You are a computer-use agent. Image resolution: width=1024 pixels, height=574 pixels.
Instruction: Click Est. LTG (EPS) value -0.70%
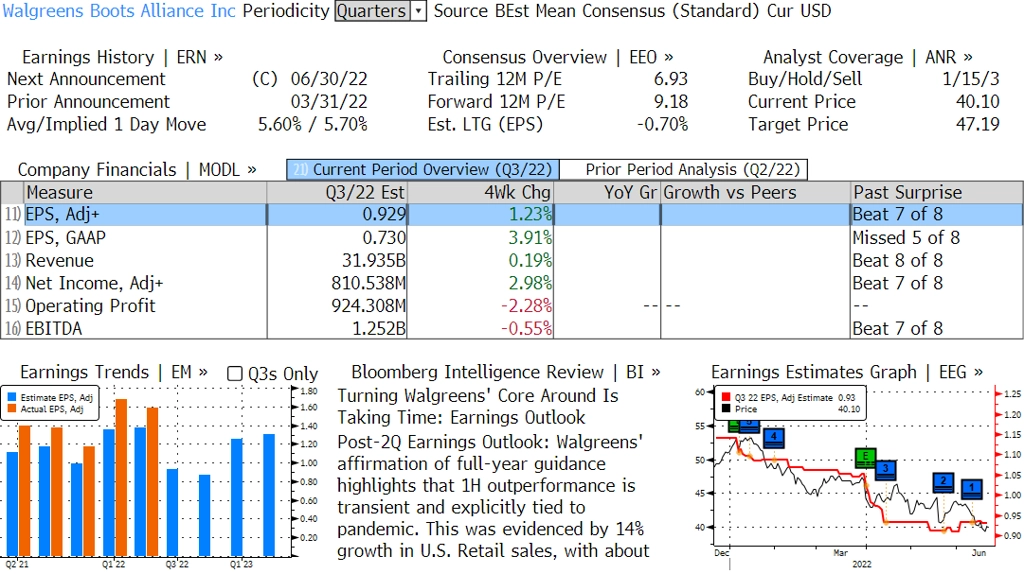[x=662, y=125]
